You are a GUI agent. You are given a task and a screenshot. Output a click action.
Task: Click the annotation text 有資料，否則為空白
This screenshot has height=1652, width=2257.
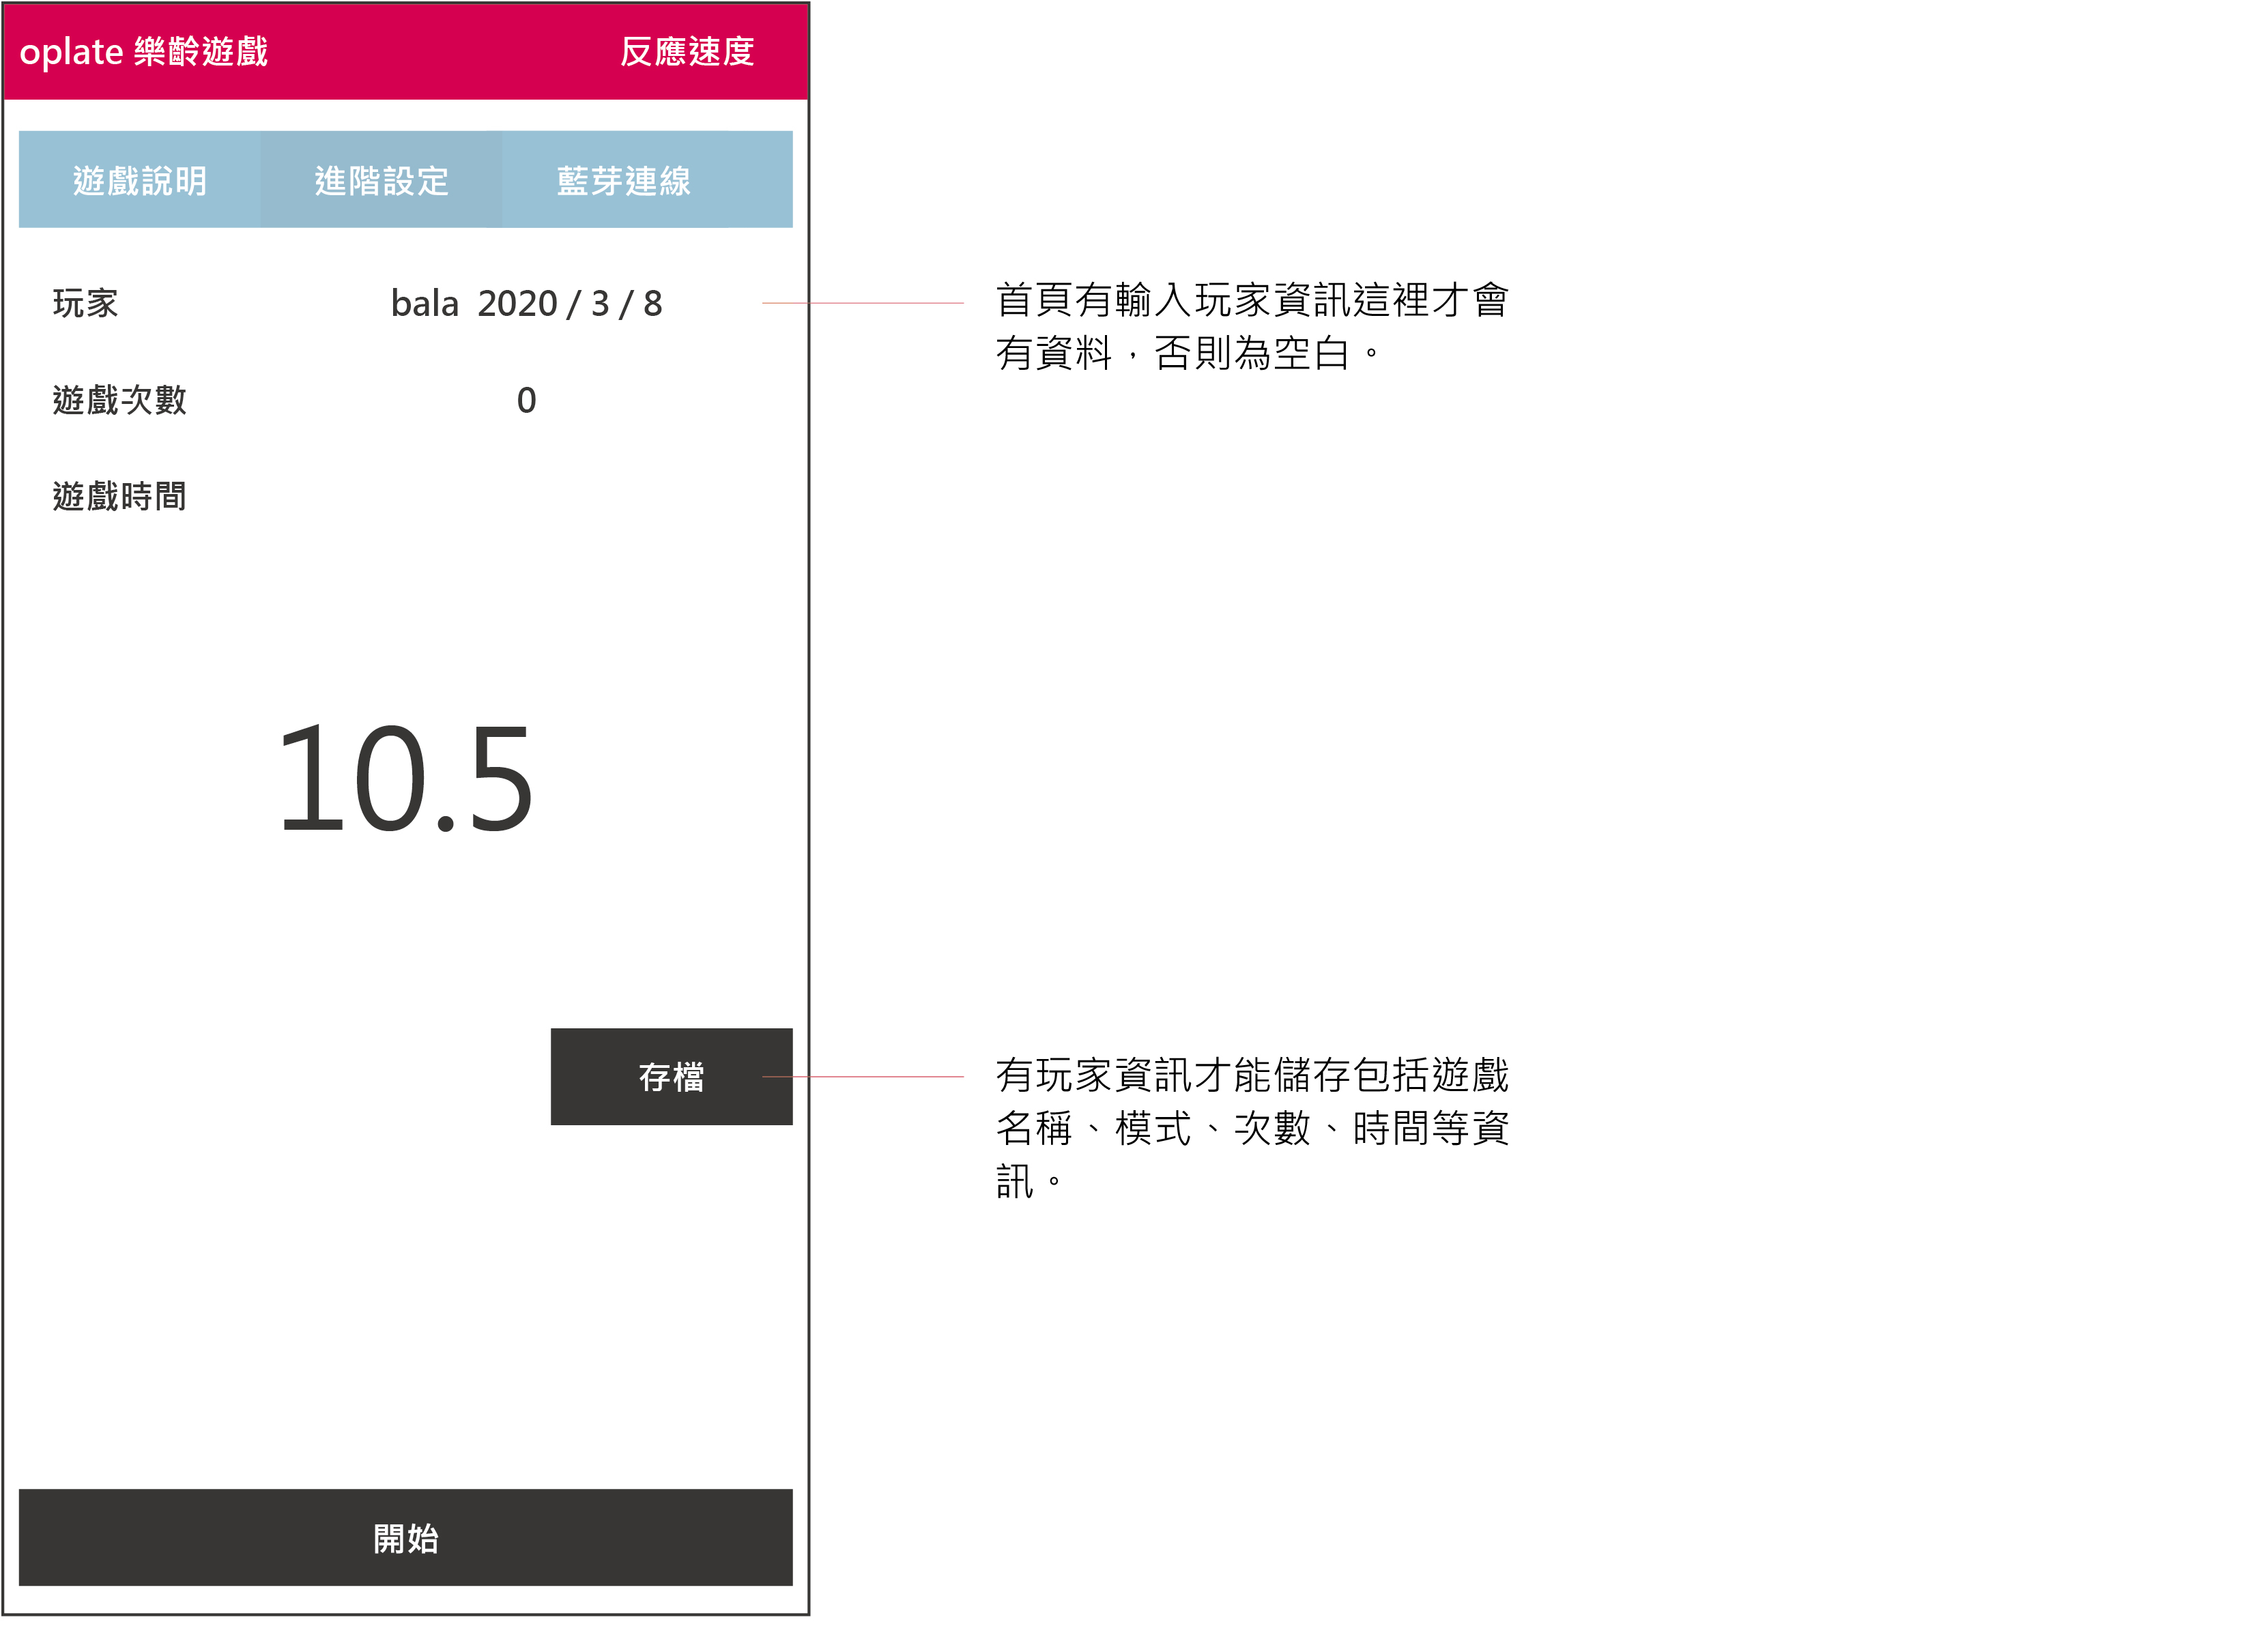click(1188, 353)
